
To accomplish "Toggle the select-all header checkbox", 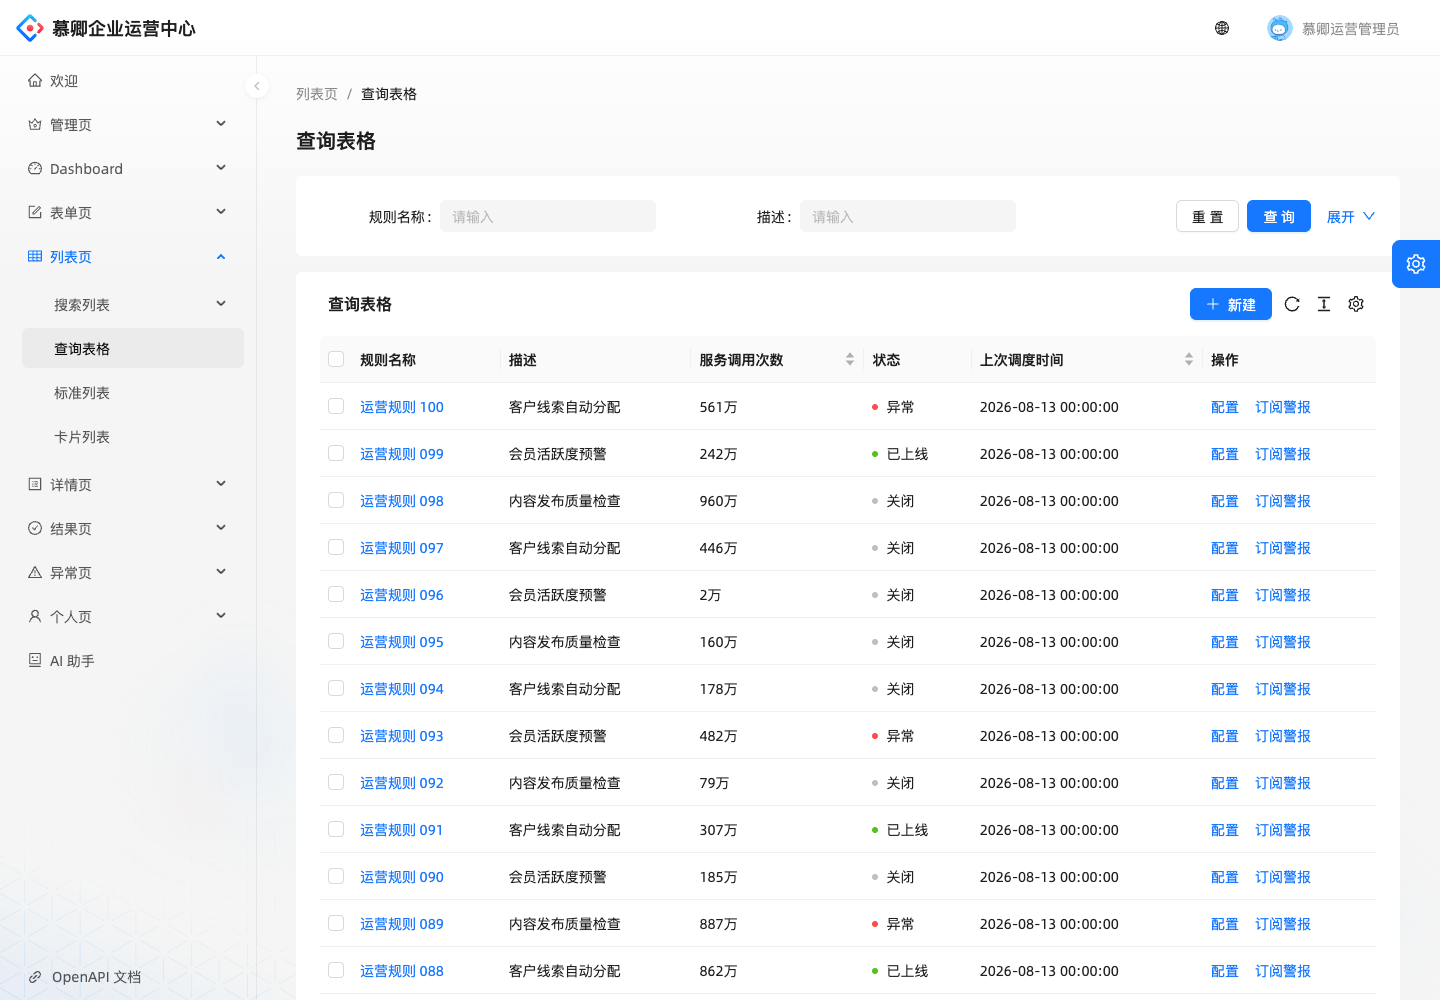I will pos(336,359).
